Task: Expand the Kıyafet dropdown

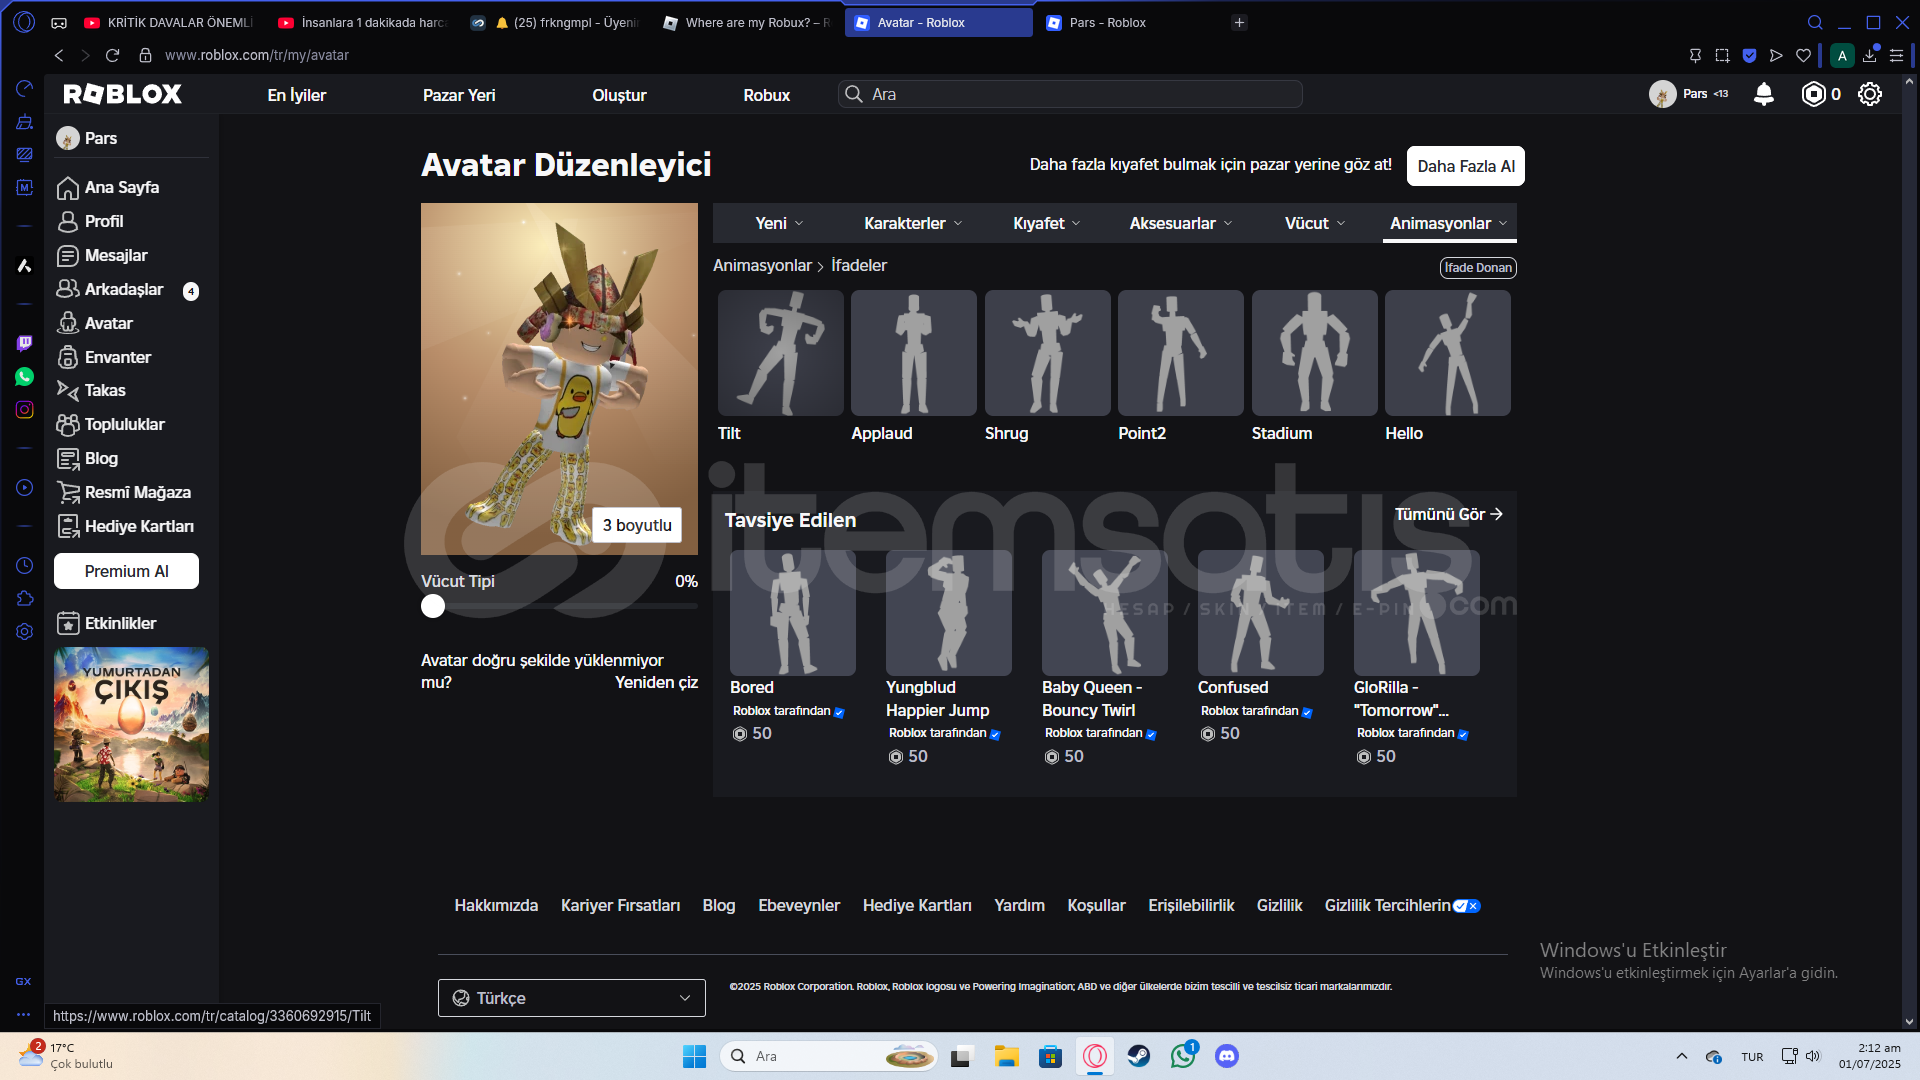Action: tap(1047, 223)
